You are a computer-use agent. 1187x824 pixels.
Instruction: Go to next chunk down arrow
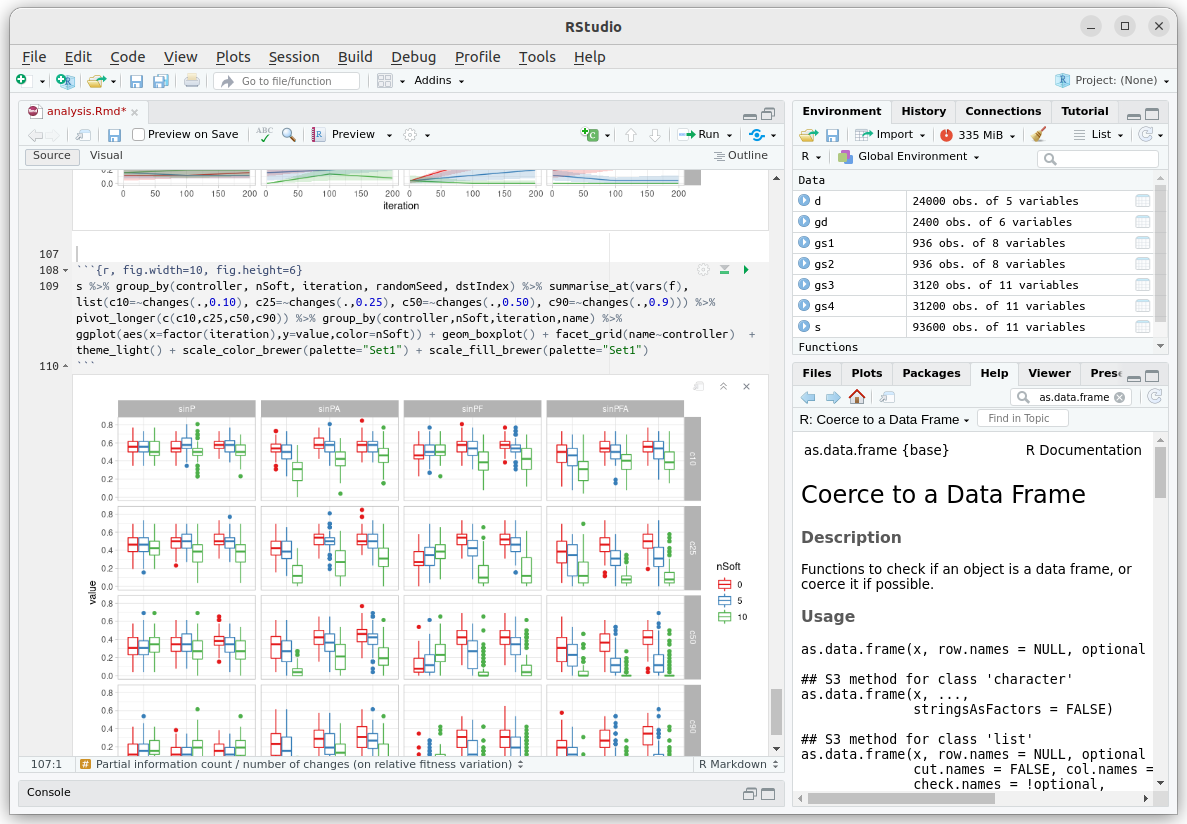(x=655, y=135)
